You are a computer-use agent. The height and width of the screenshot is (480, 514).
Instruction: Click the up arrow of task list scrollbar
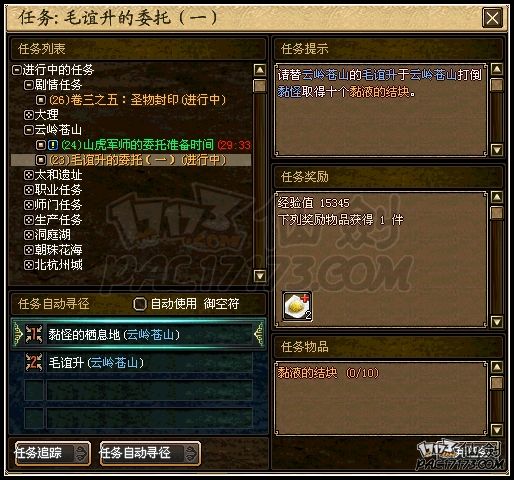click(x=260, y=70)
